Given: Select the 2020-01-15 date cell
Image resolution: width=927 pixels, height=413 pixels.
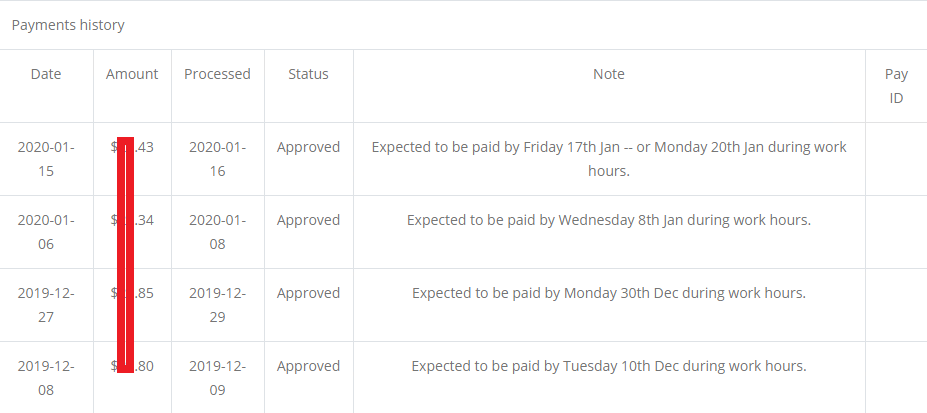Looking at the screenshot, I should (x=46, y=159).
